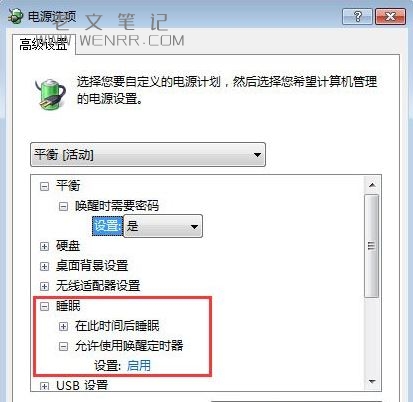Open the password setting 是 dropdown
This screenshot has width=413, height=402.
[x=163, y=226]
